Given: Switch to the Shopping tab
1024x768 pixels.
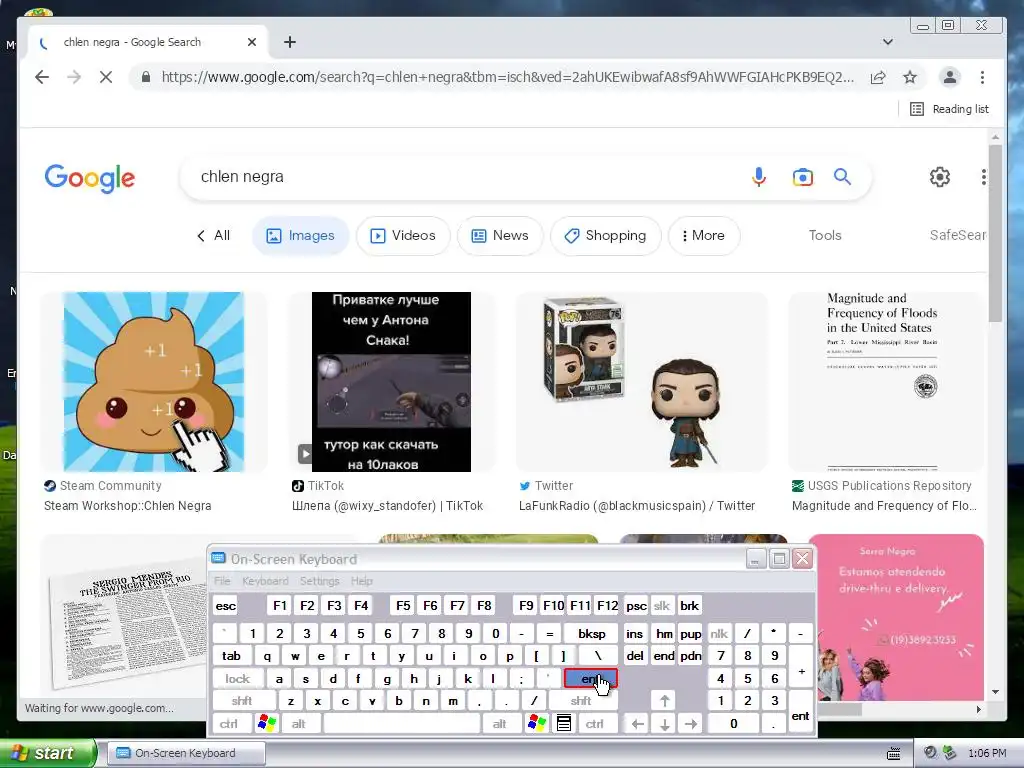Looking at the screenshot, I should [x=605, y=236].
